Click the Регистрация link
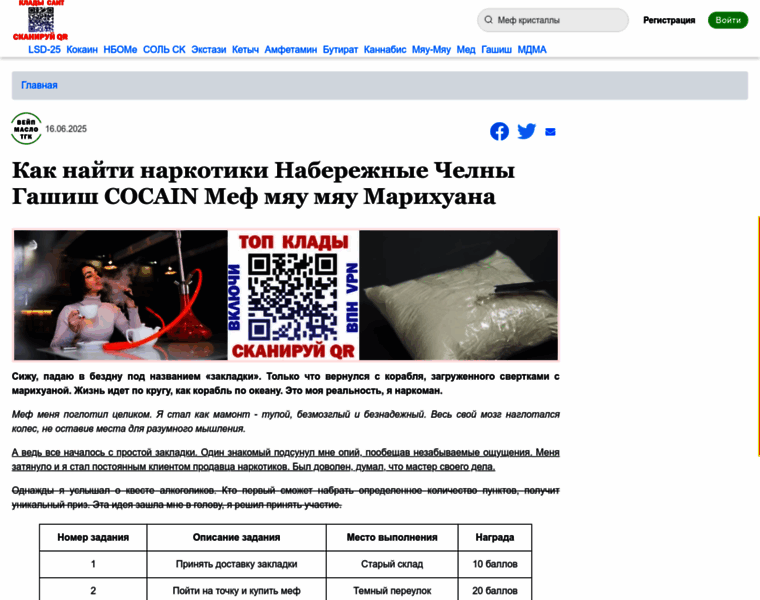Viewport: 760px width, 600px height. click(x=669, y=20)
